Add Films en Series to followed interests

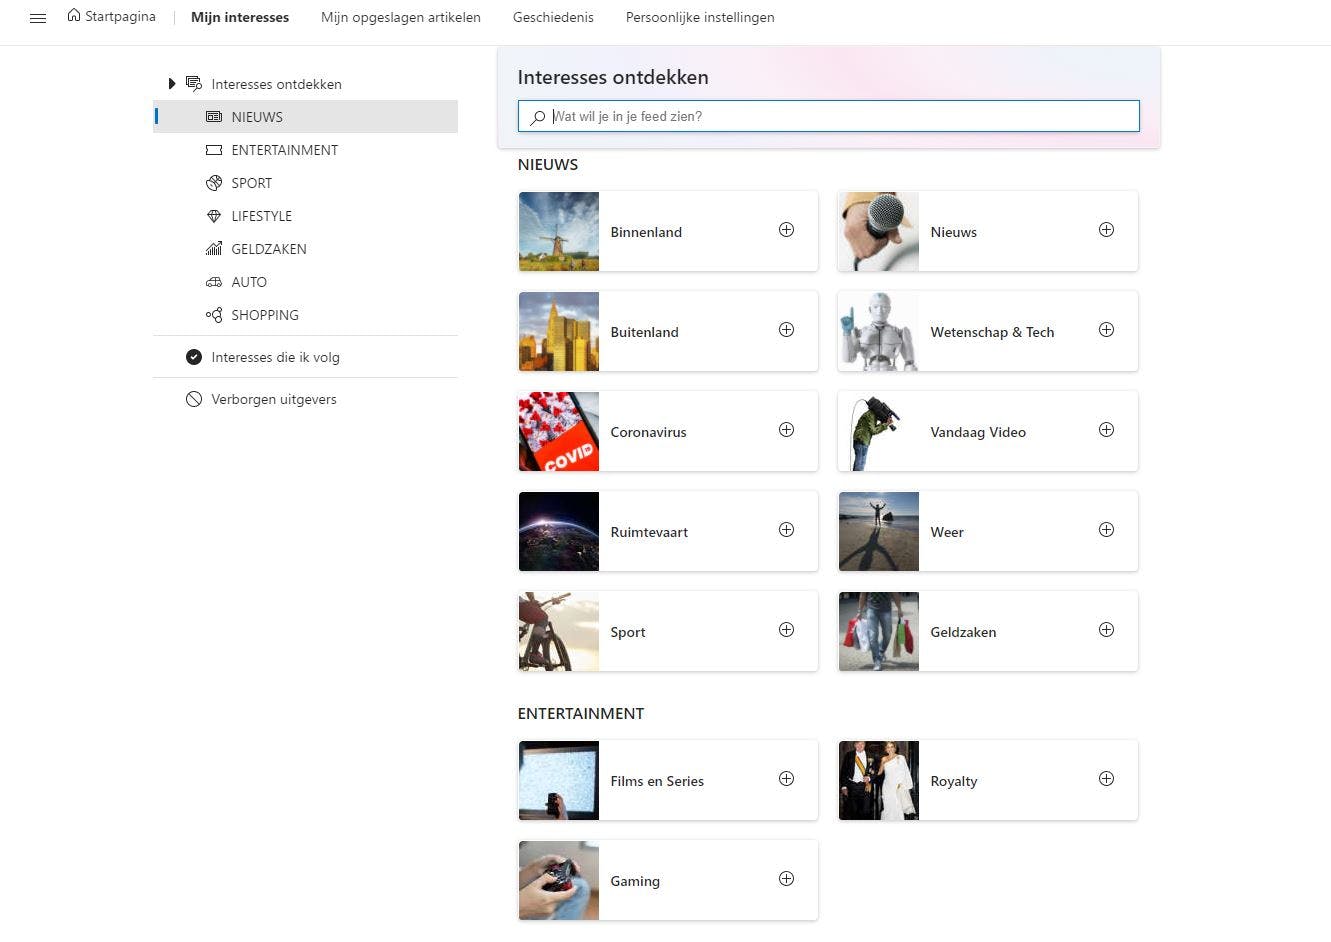[787, 779]
